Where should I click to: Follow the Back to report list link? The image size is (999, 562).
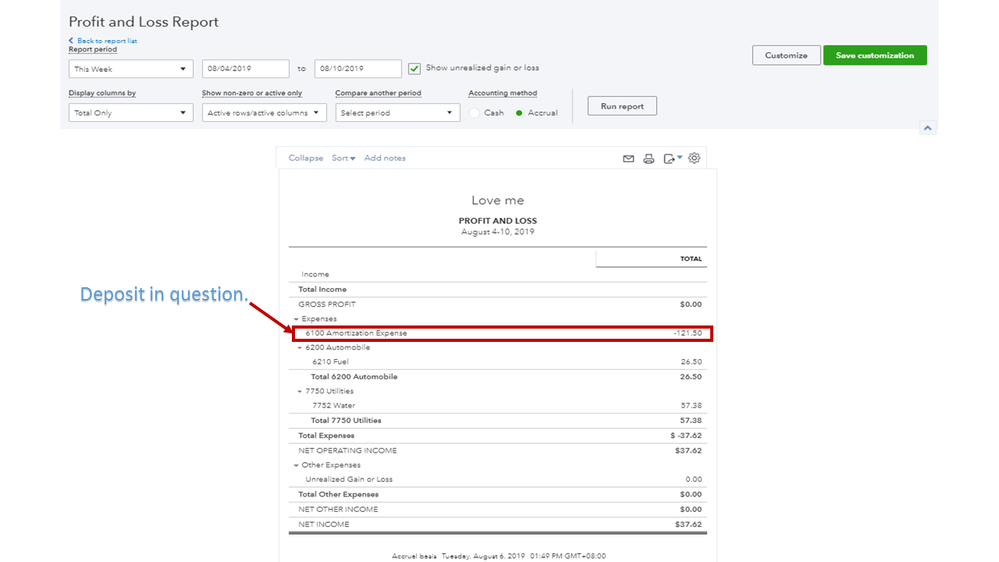coord(106,41)
